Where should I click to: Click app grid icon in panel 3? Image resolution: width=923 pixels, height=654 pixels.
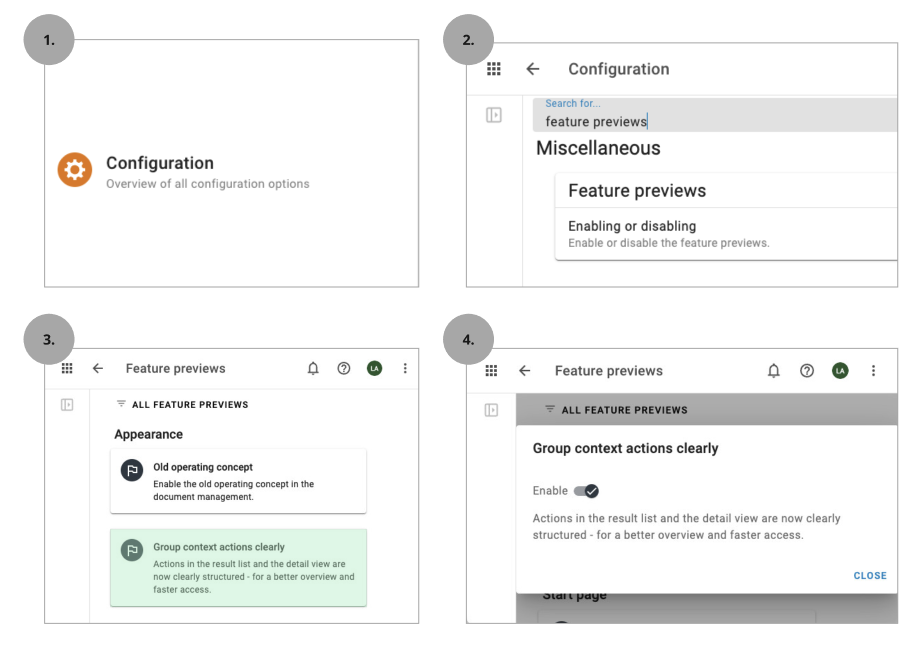pyautogui.click(x=67, y=369)
